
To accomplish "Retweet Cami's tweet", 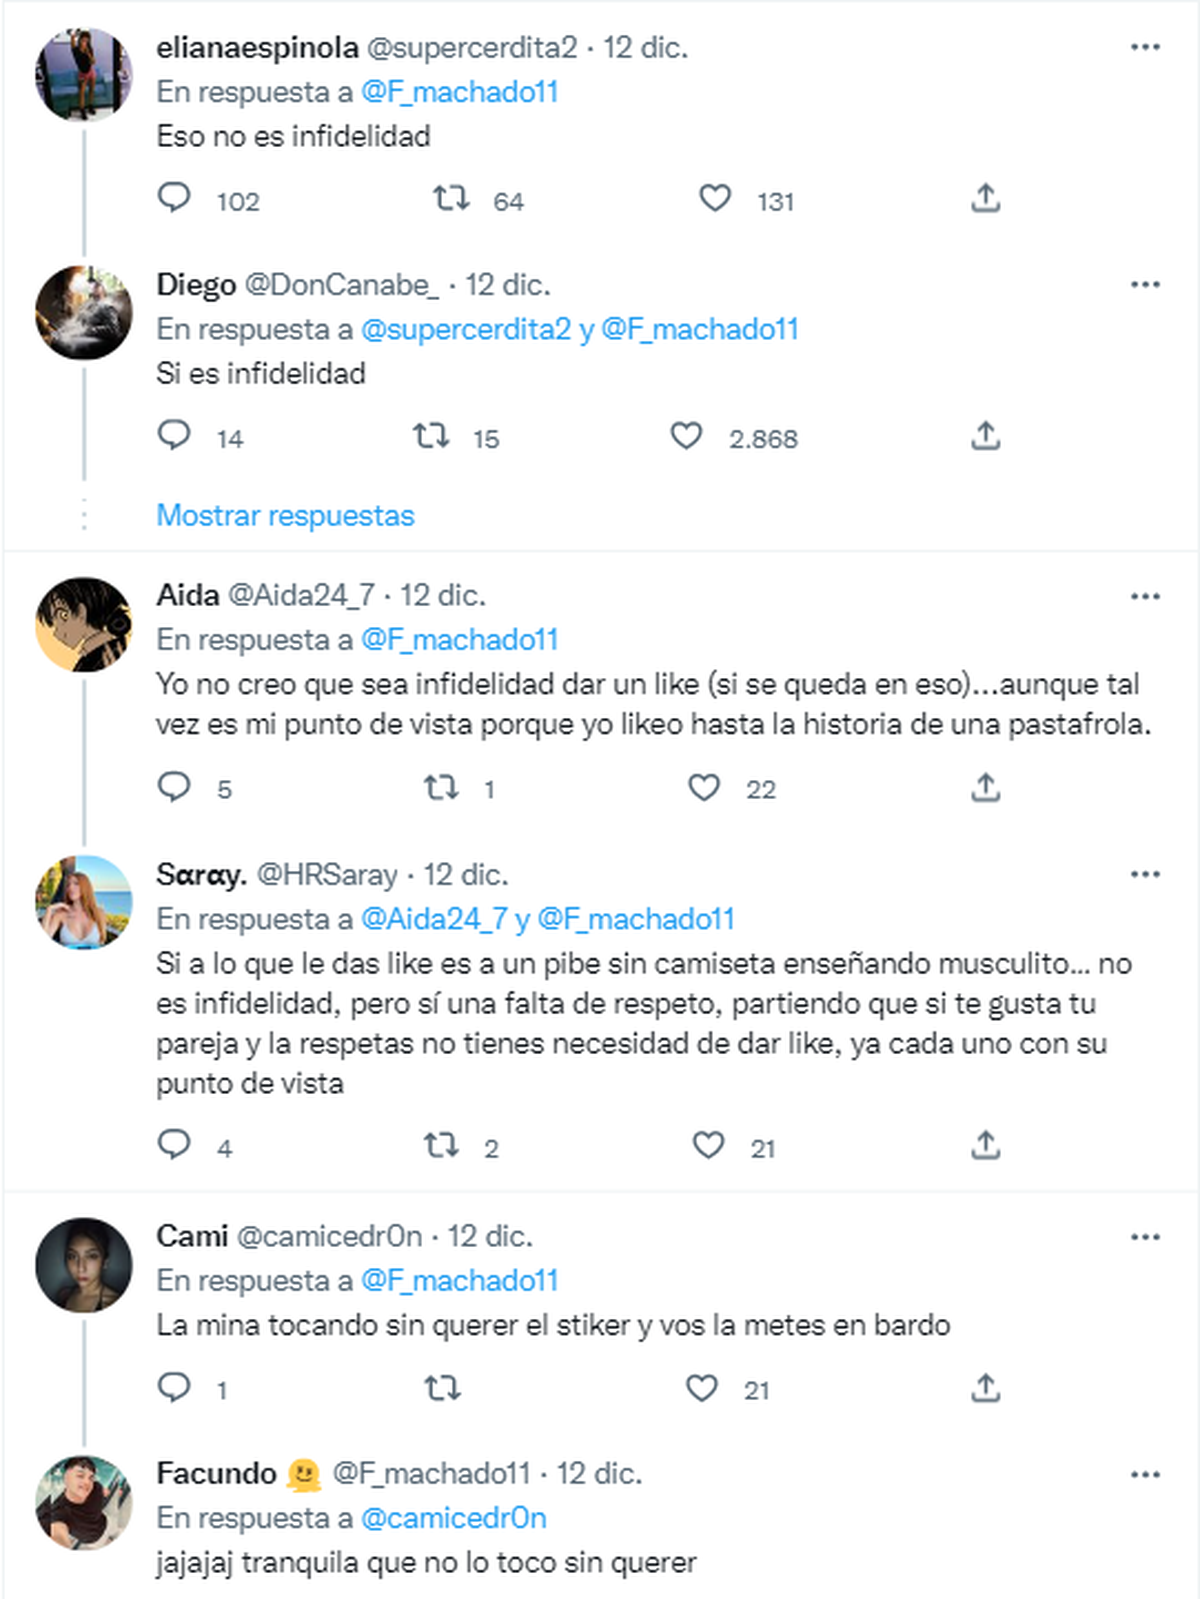I will [442, 1388].
